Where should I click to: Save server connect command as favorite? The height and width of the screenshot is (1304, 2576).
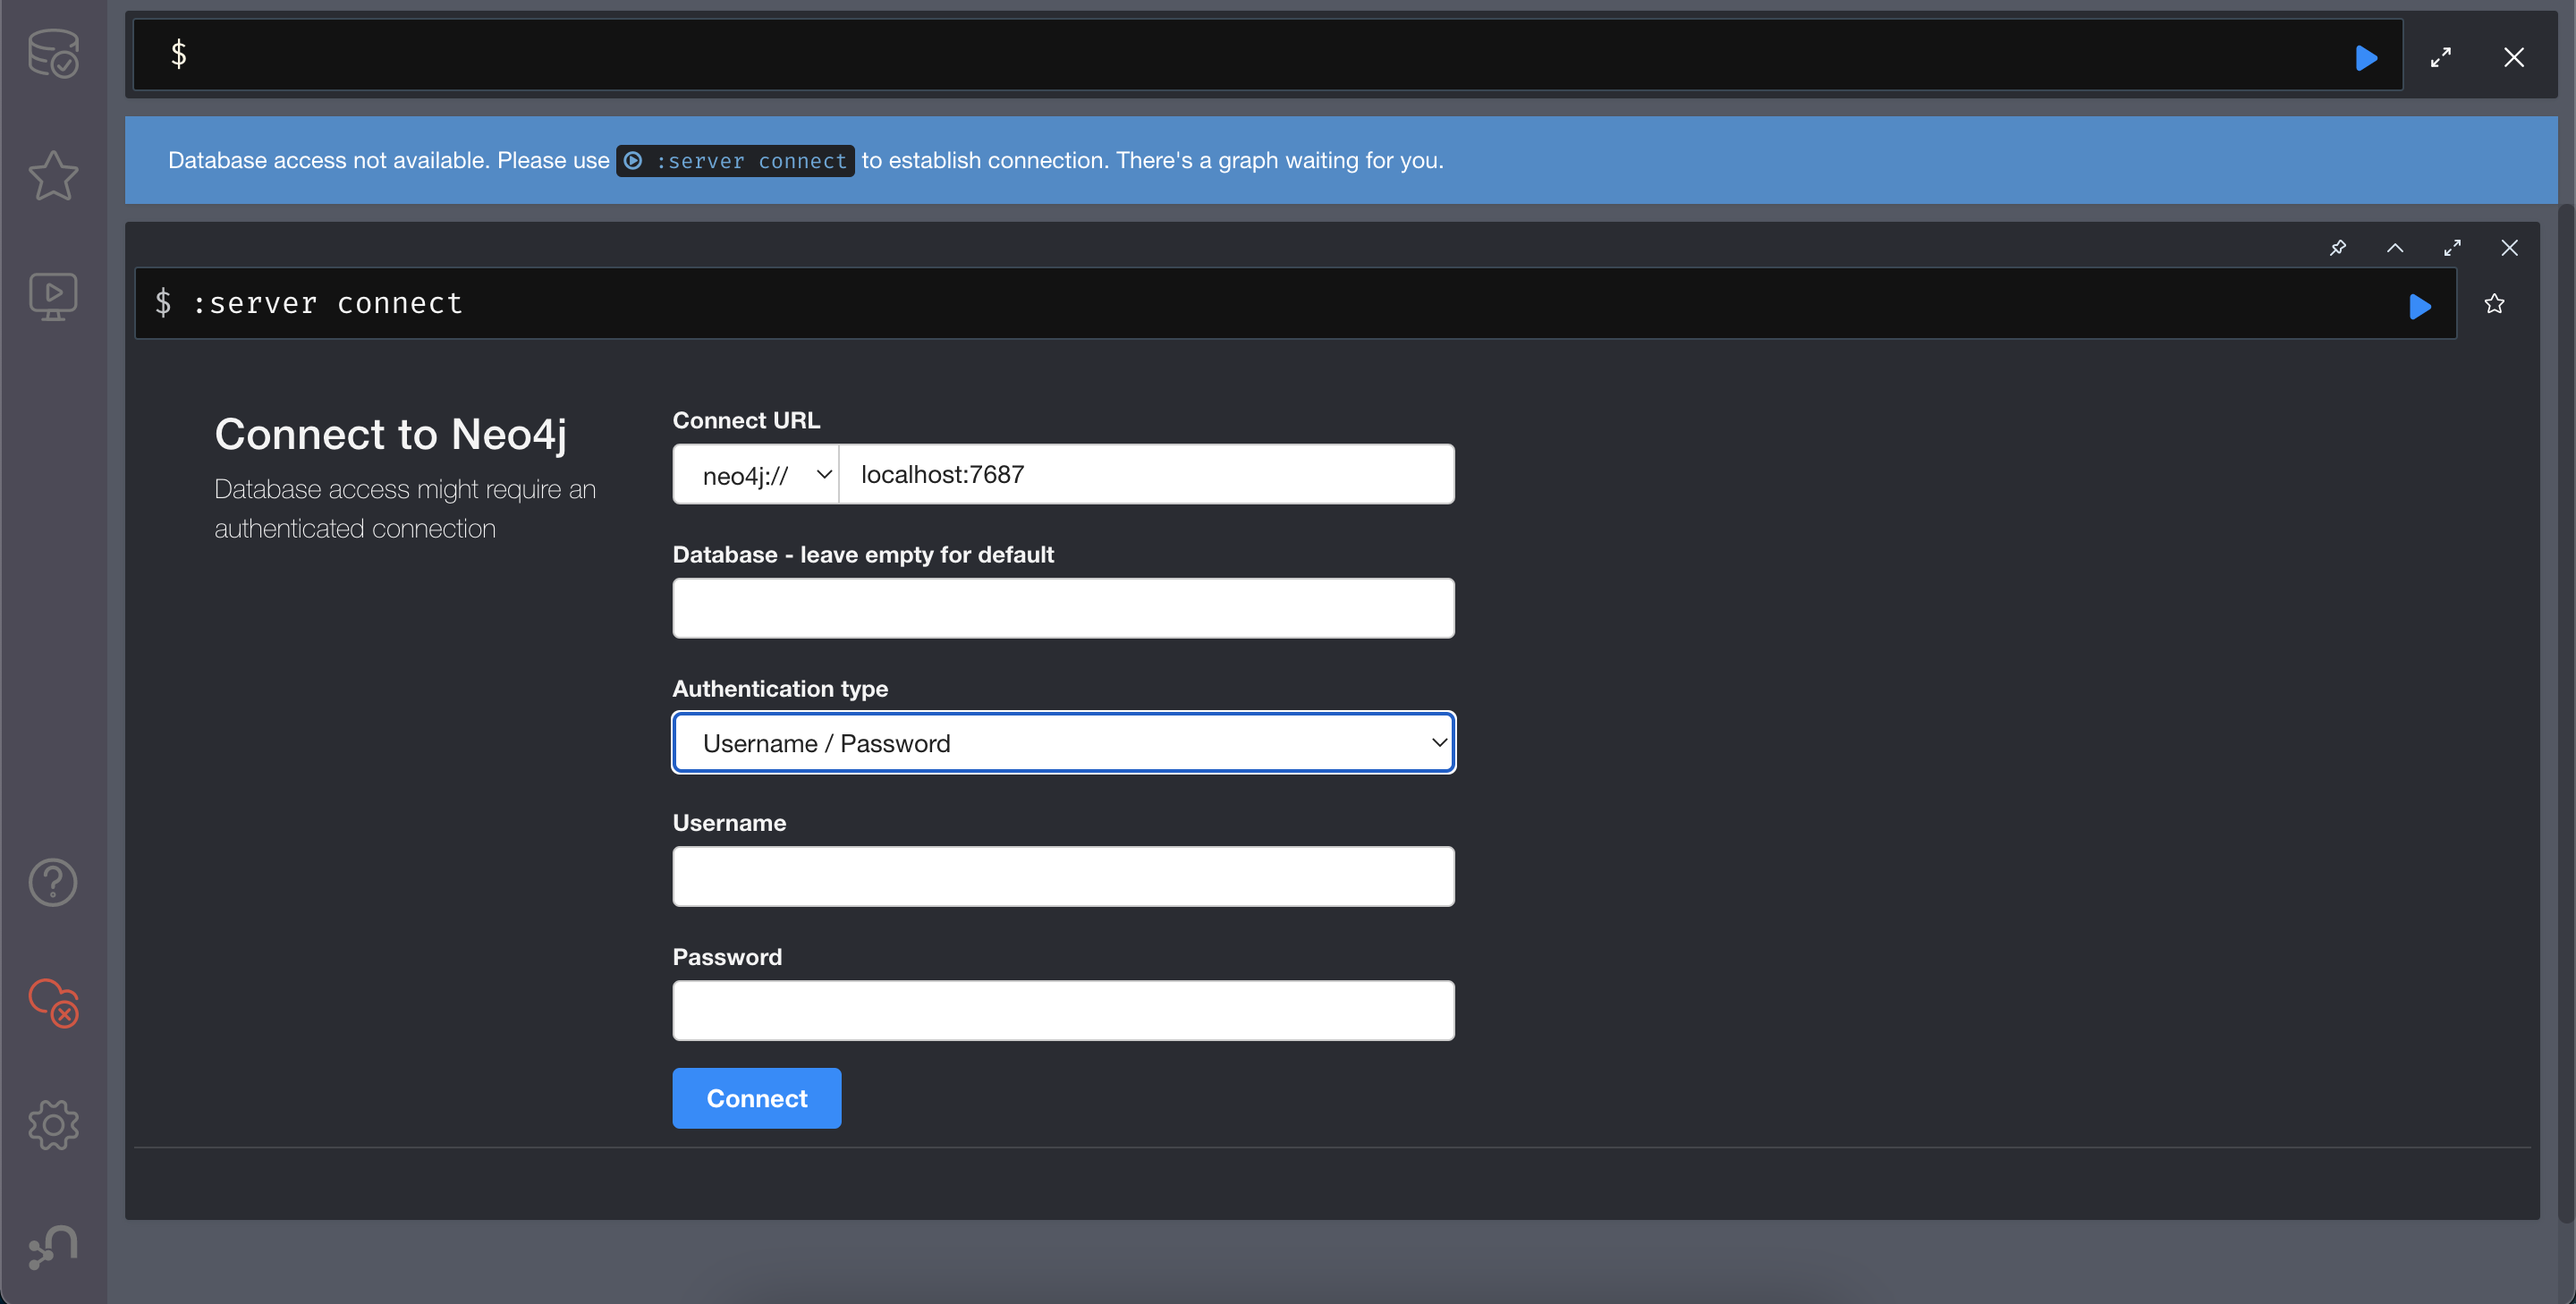point(2494,304)
